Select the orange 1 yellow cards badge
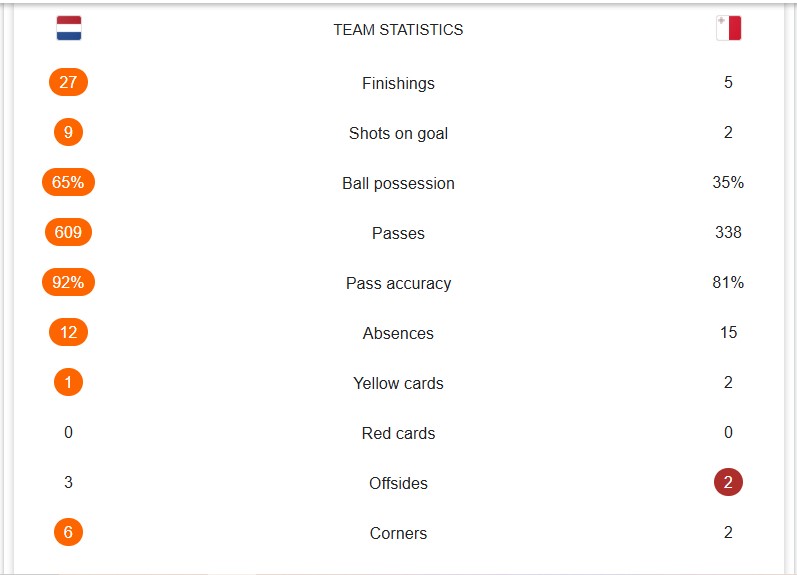This screenshot has height=575, width=797. click(68, 382)
